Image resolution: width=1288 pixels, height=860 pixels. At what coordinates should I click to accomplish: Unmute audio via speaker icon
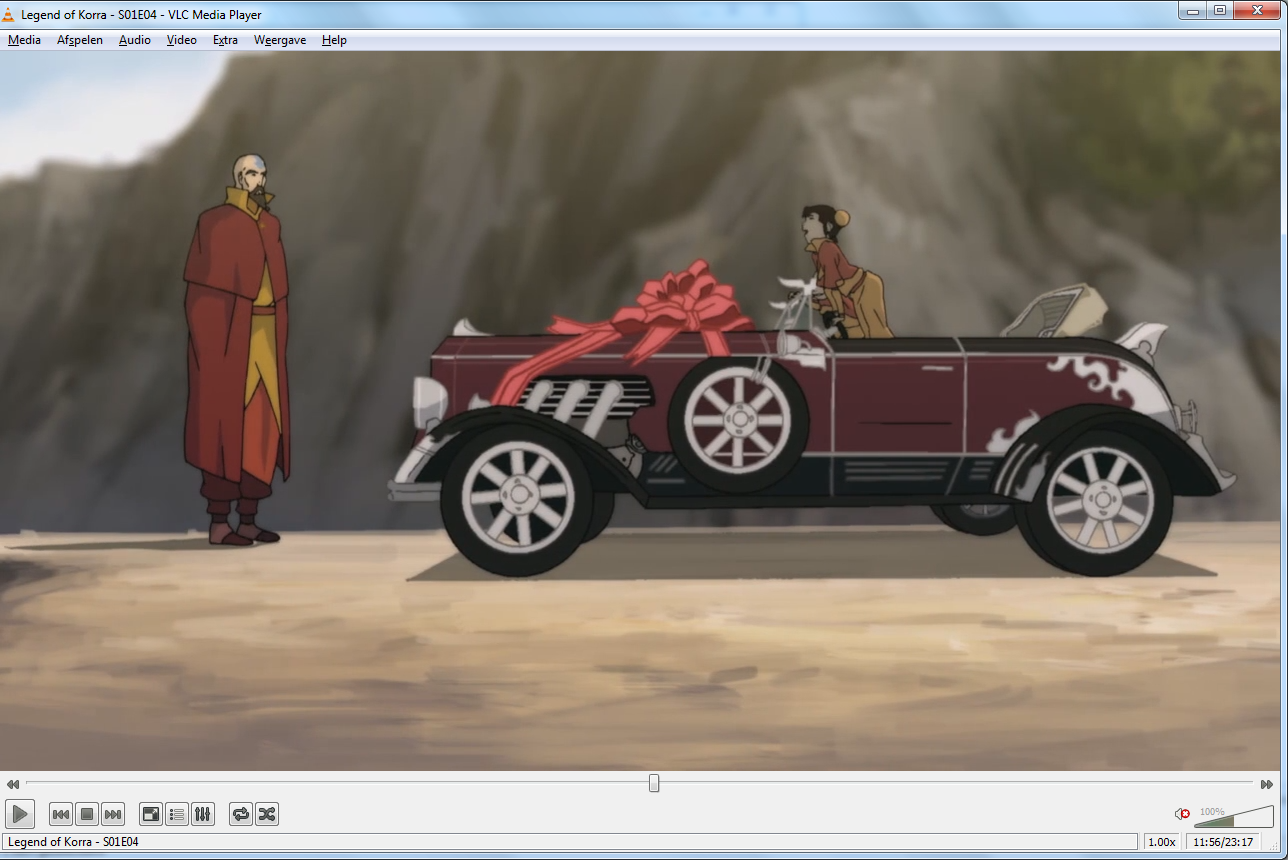coord(1182,814)
